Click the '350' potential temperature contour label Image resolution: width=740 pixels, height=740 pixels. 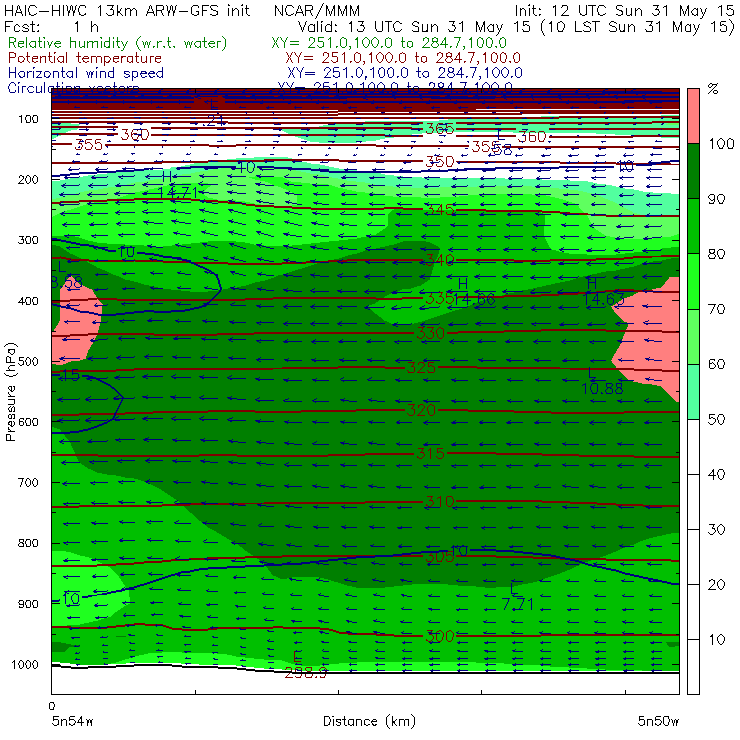[x=440, y=162]
